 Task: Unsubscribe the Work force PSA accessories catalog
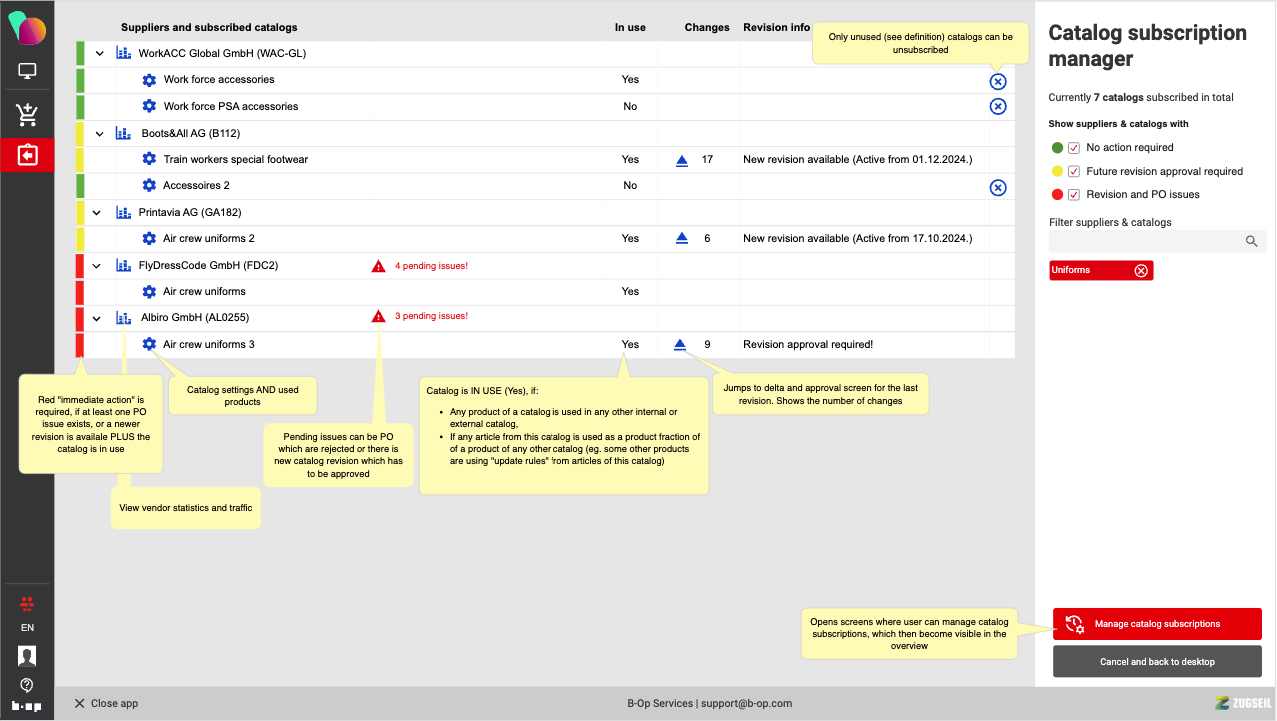(997, 106)
